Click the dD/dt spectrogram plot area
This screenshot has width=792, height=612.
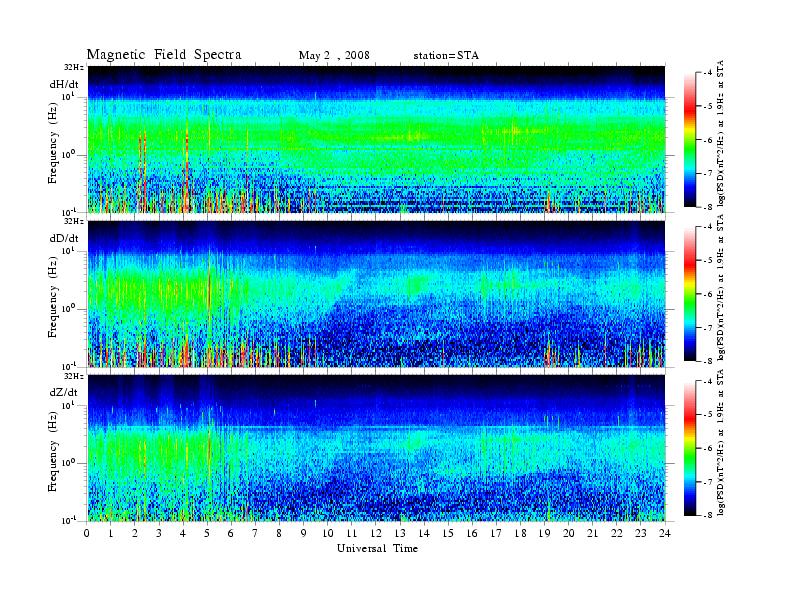click(376, 293)
